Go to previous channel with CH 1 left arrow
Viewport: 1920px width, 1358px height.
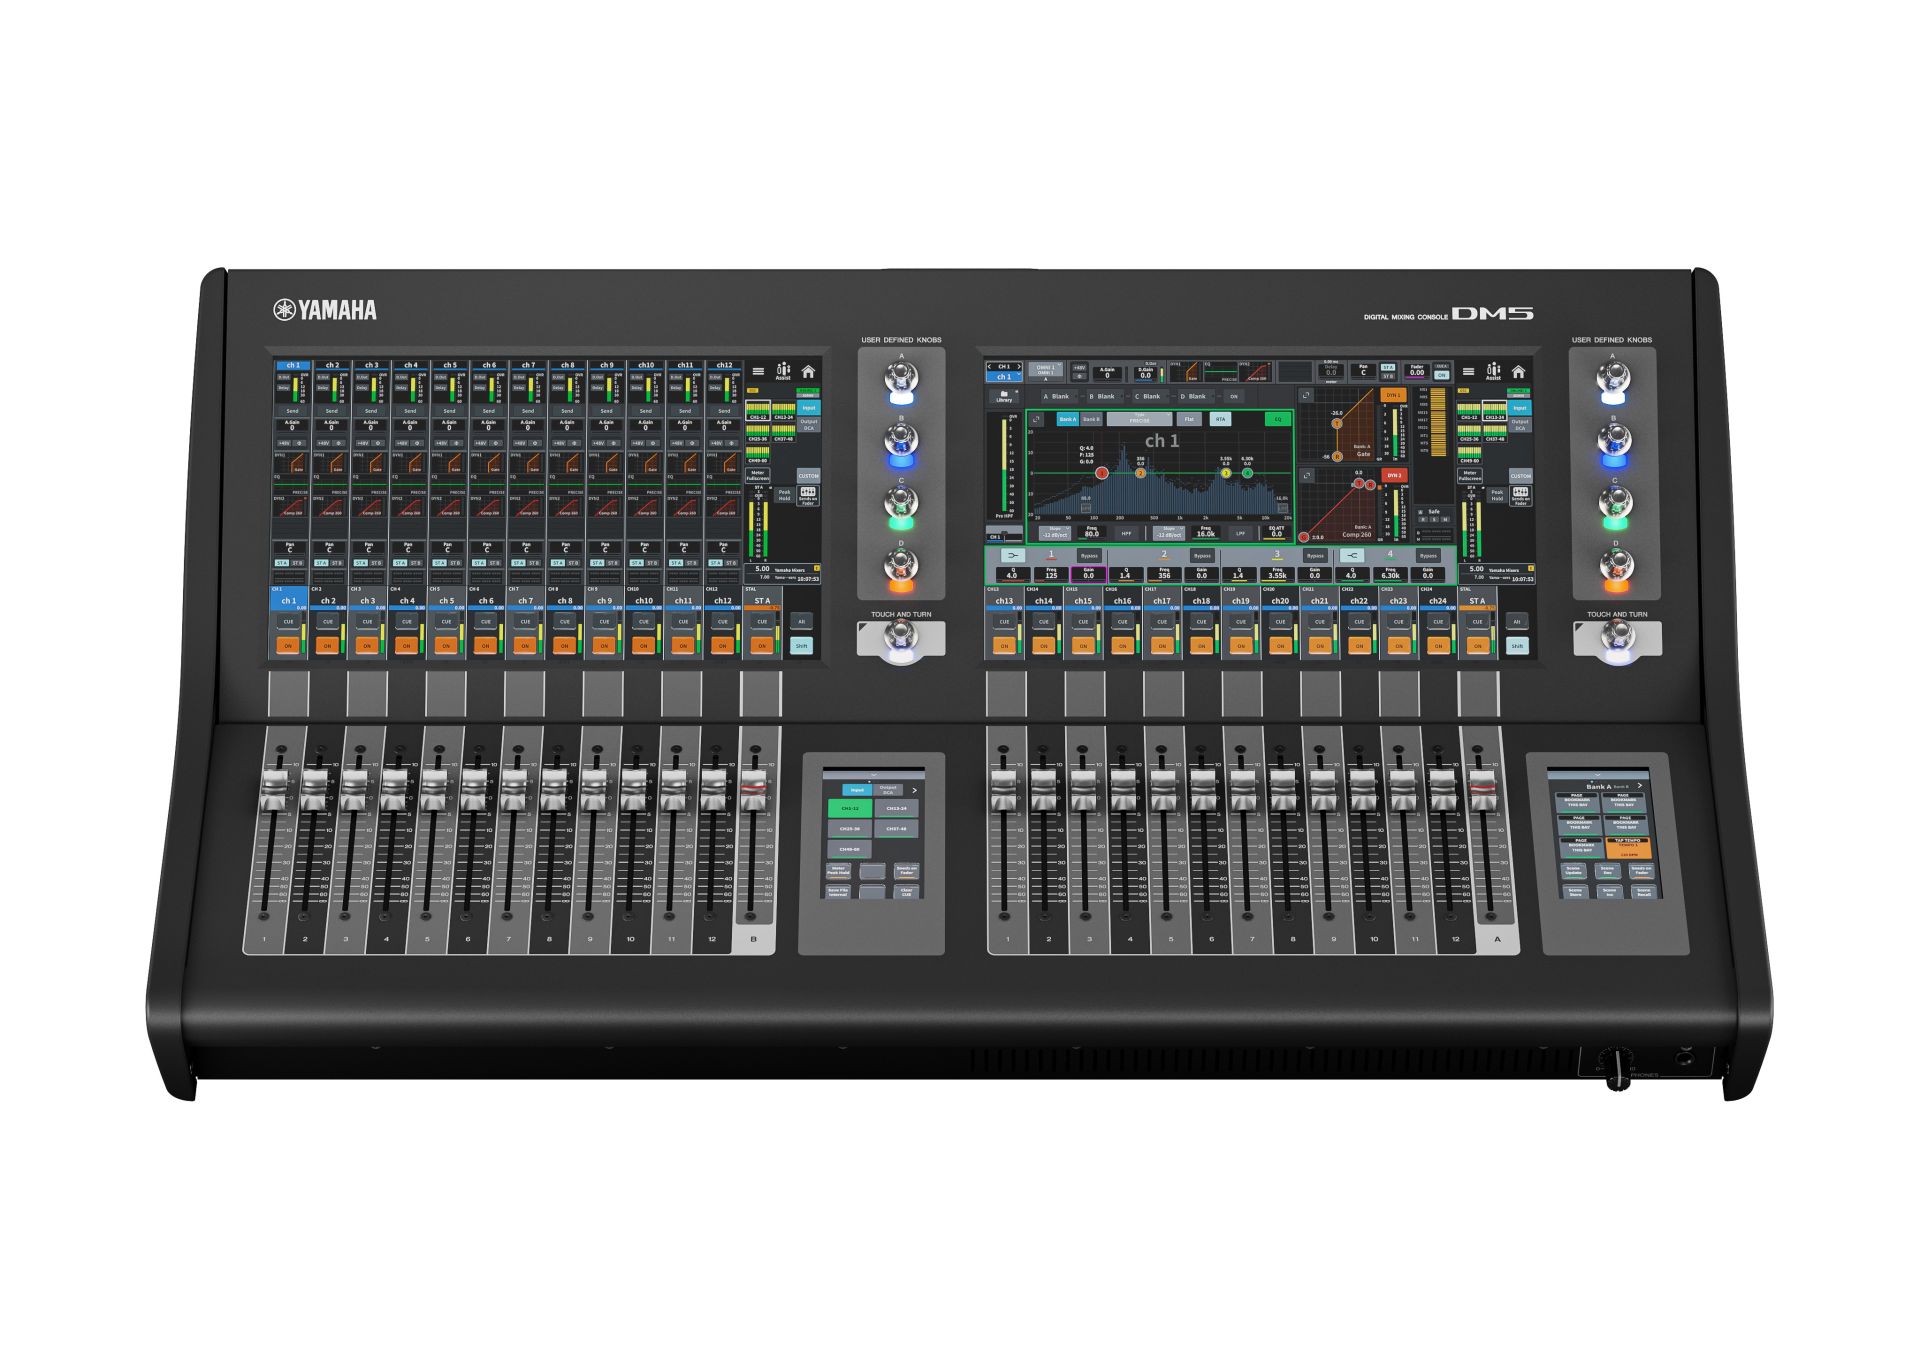coord(990,367)
